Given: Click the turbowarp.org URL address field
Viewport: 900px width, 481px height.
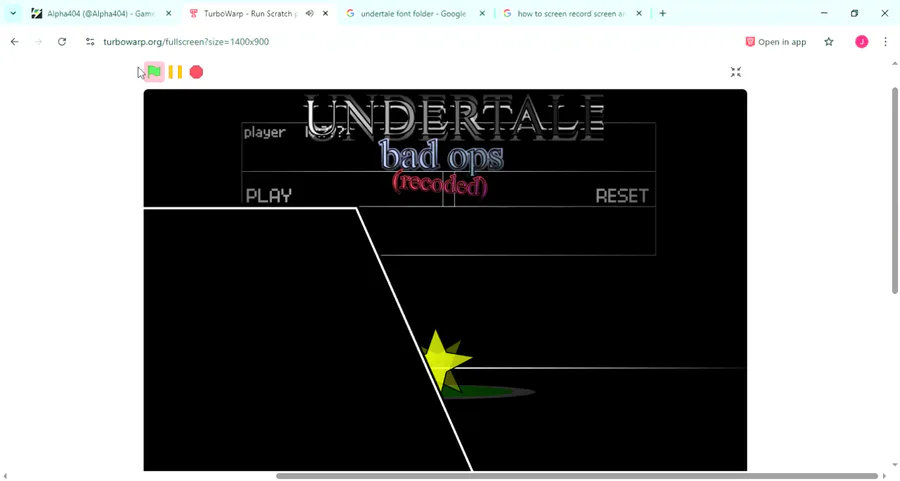Looking at the screenshot, I should click(186, 41).
